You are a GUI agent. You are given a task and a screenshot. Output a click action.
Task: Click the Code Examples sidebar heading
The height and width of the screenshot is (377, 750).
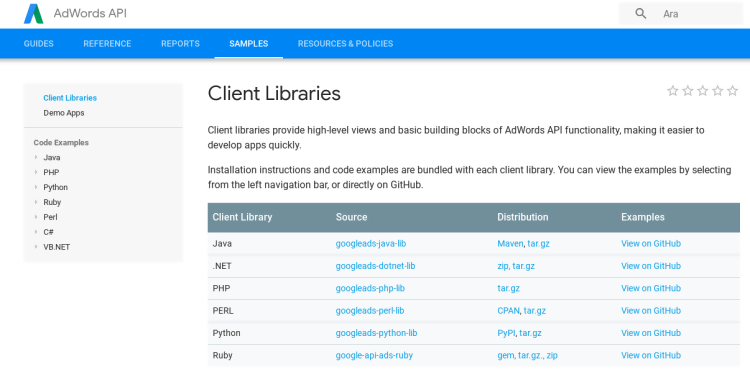pos(61,143)
